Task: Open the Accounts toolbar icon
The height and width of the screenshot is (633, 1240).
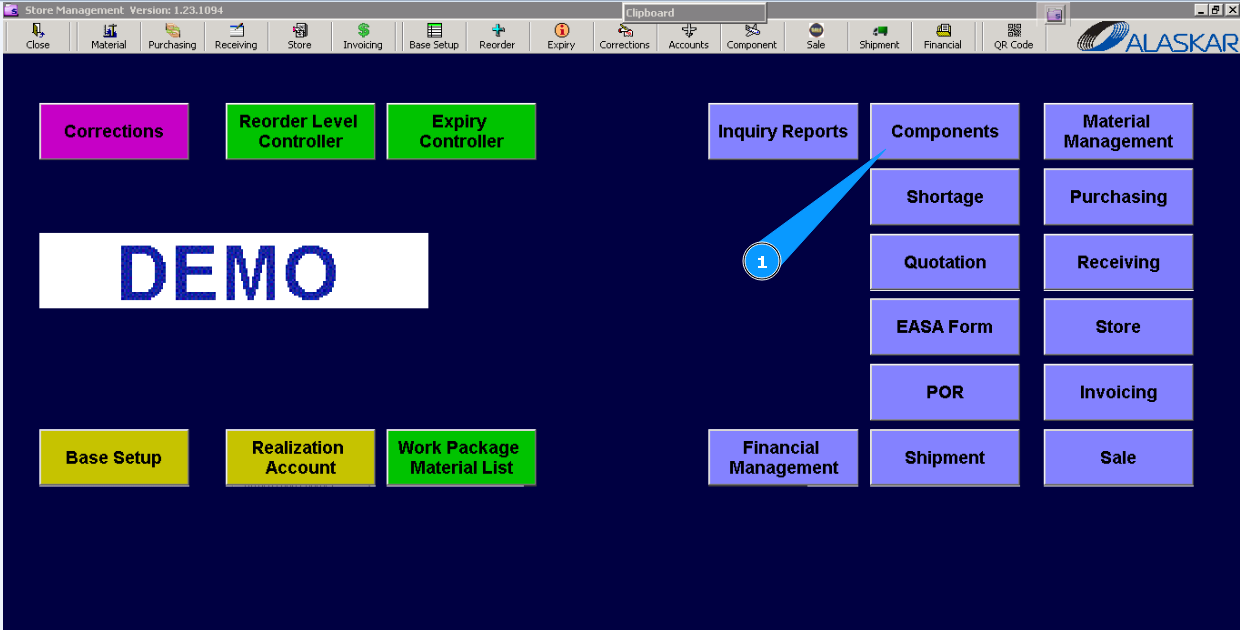Action: (688, 37)
